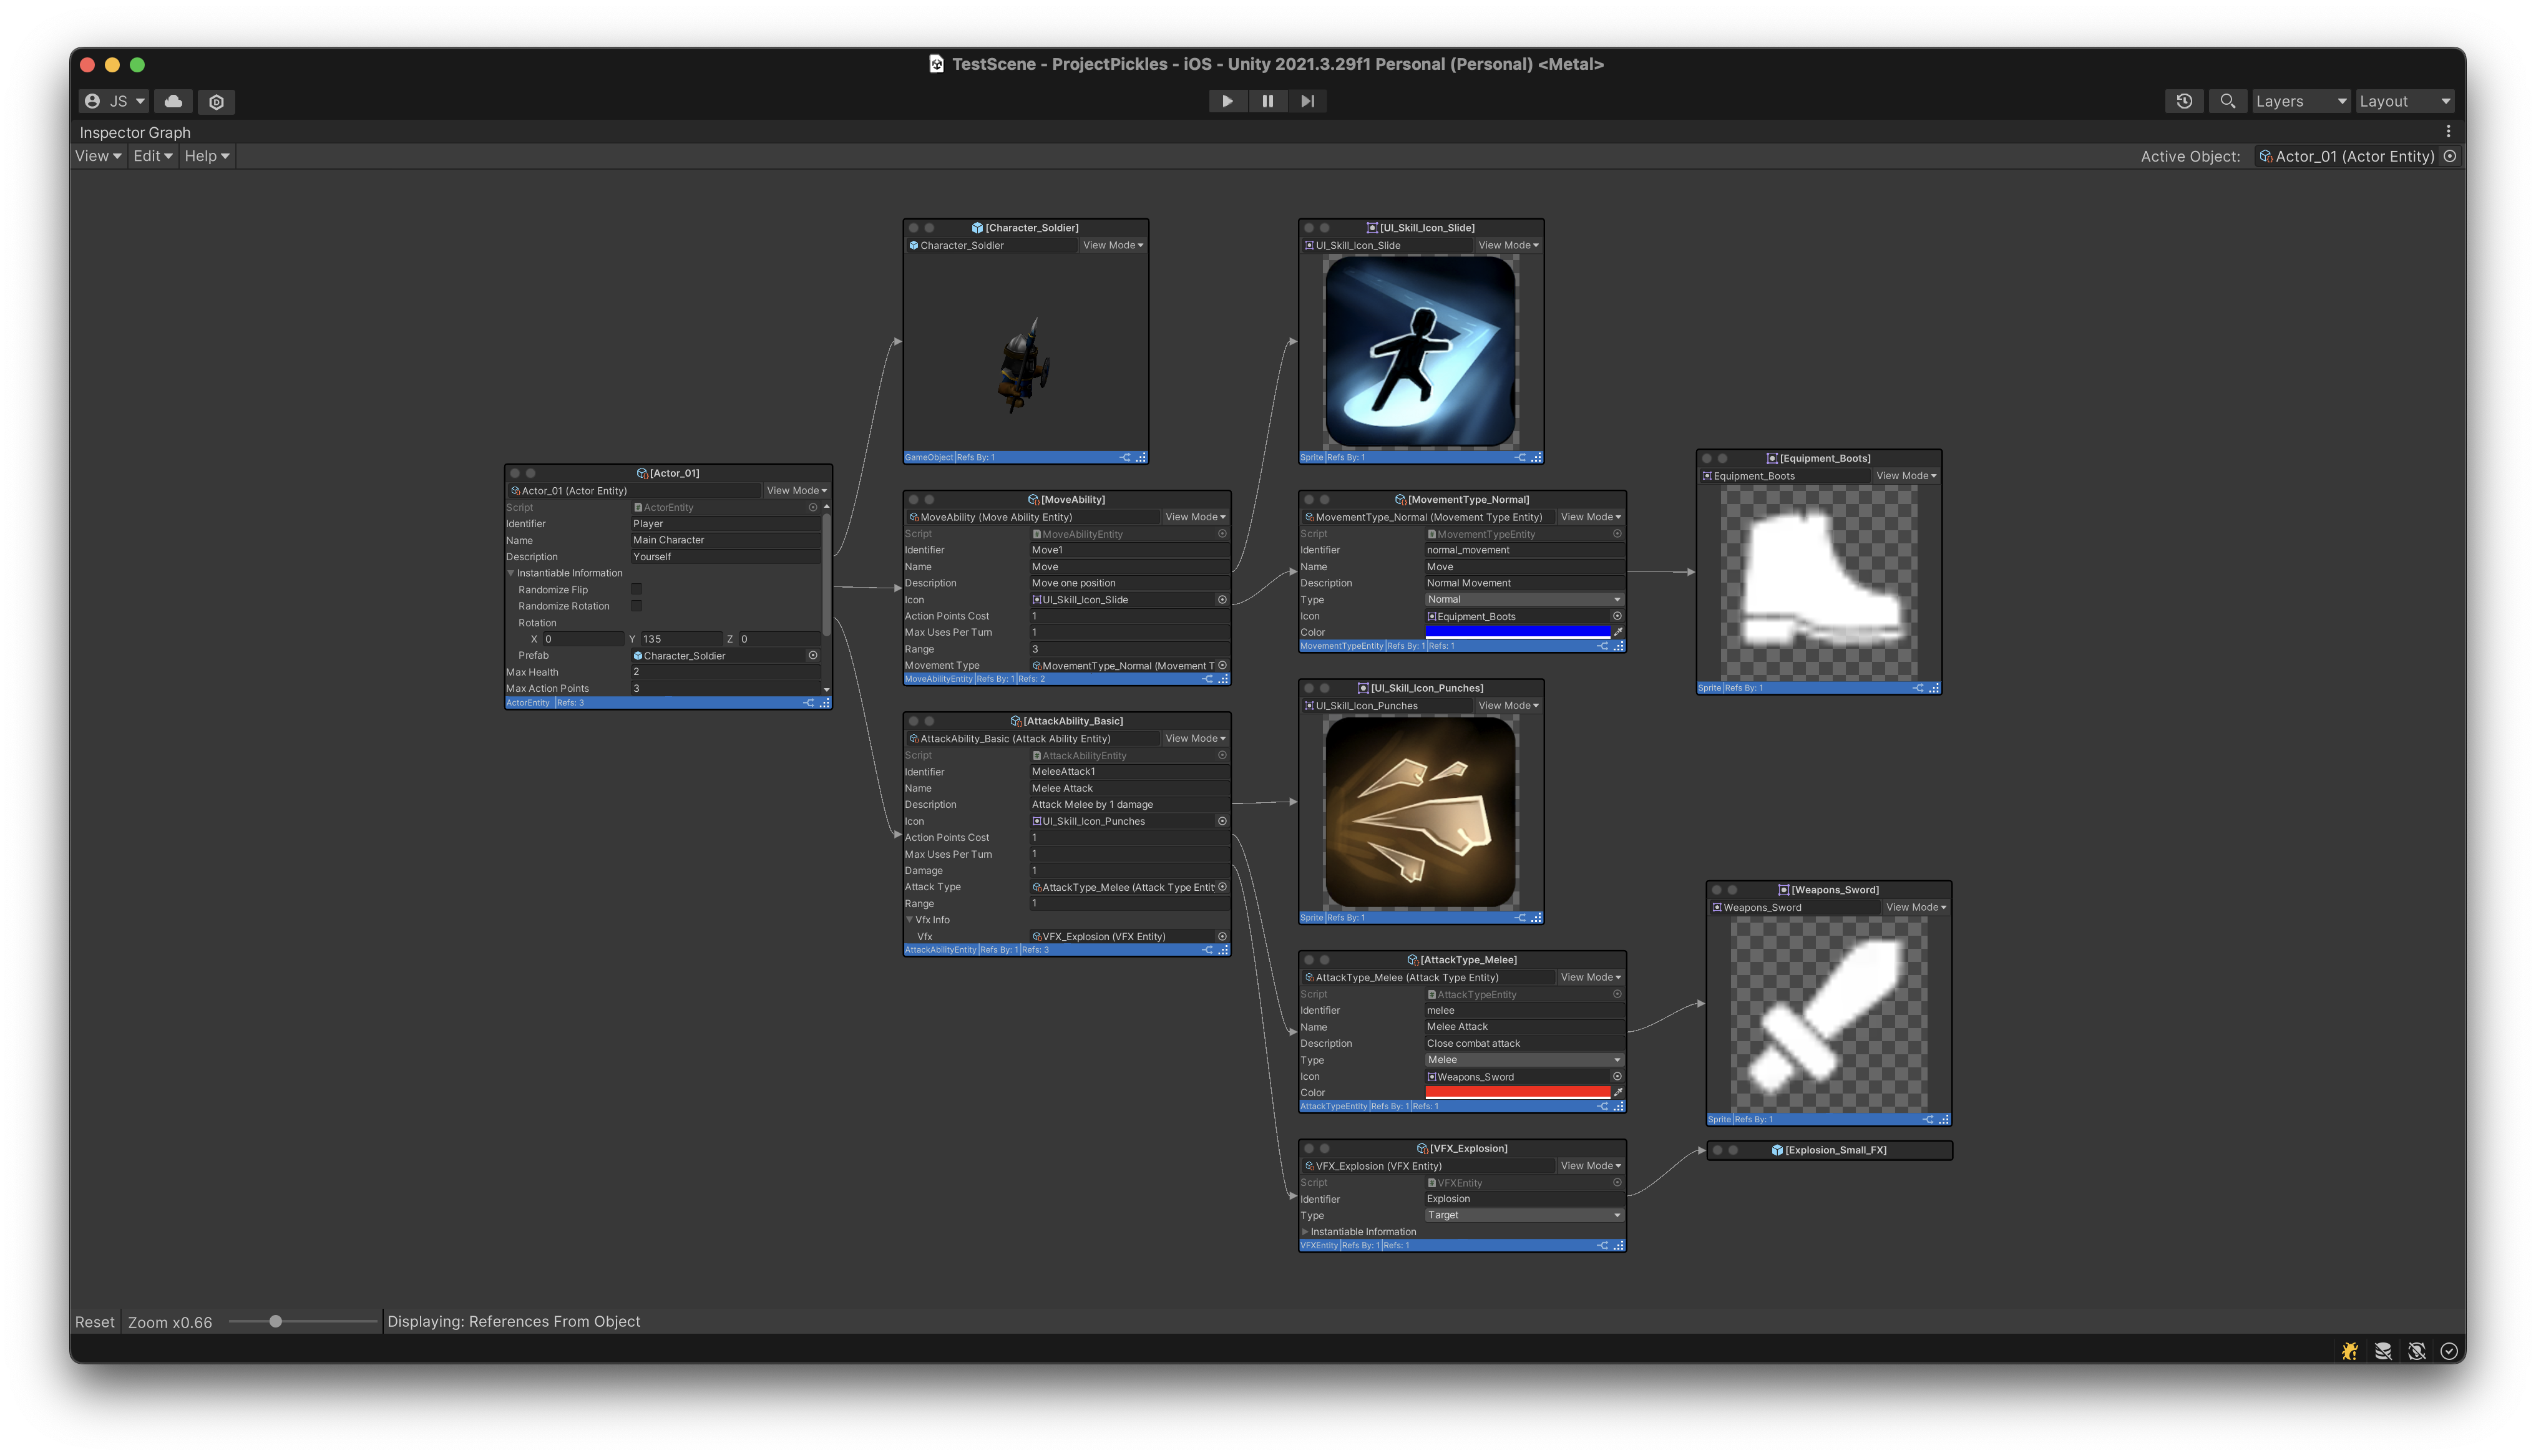
Task: Collapse the Instantiable Information foldout in Actor_01
Action: pos(511,573)
